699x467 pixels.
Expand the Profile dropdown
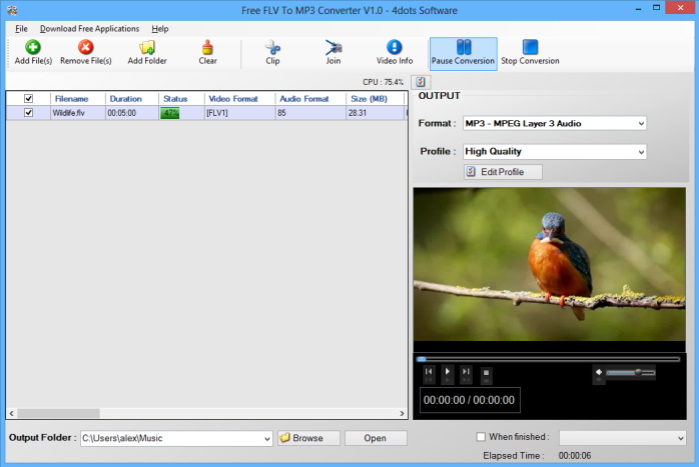[x=641, y=152]
